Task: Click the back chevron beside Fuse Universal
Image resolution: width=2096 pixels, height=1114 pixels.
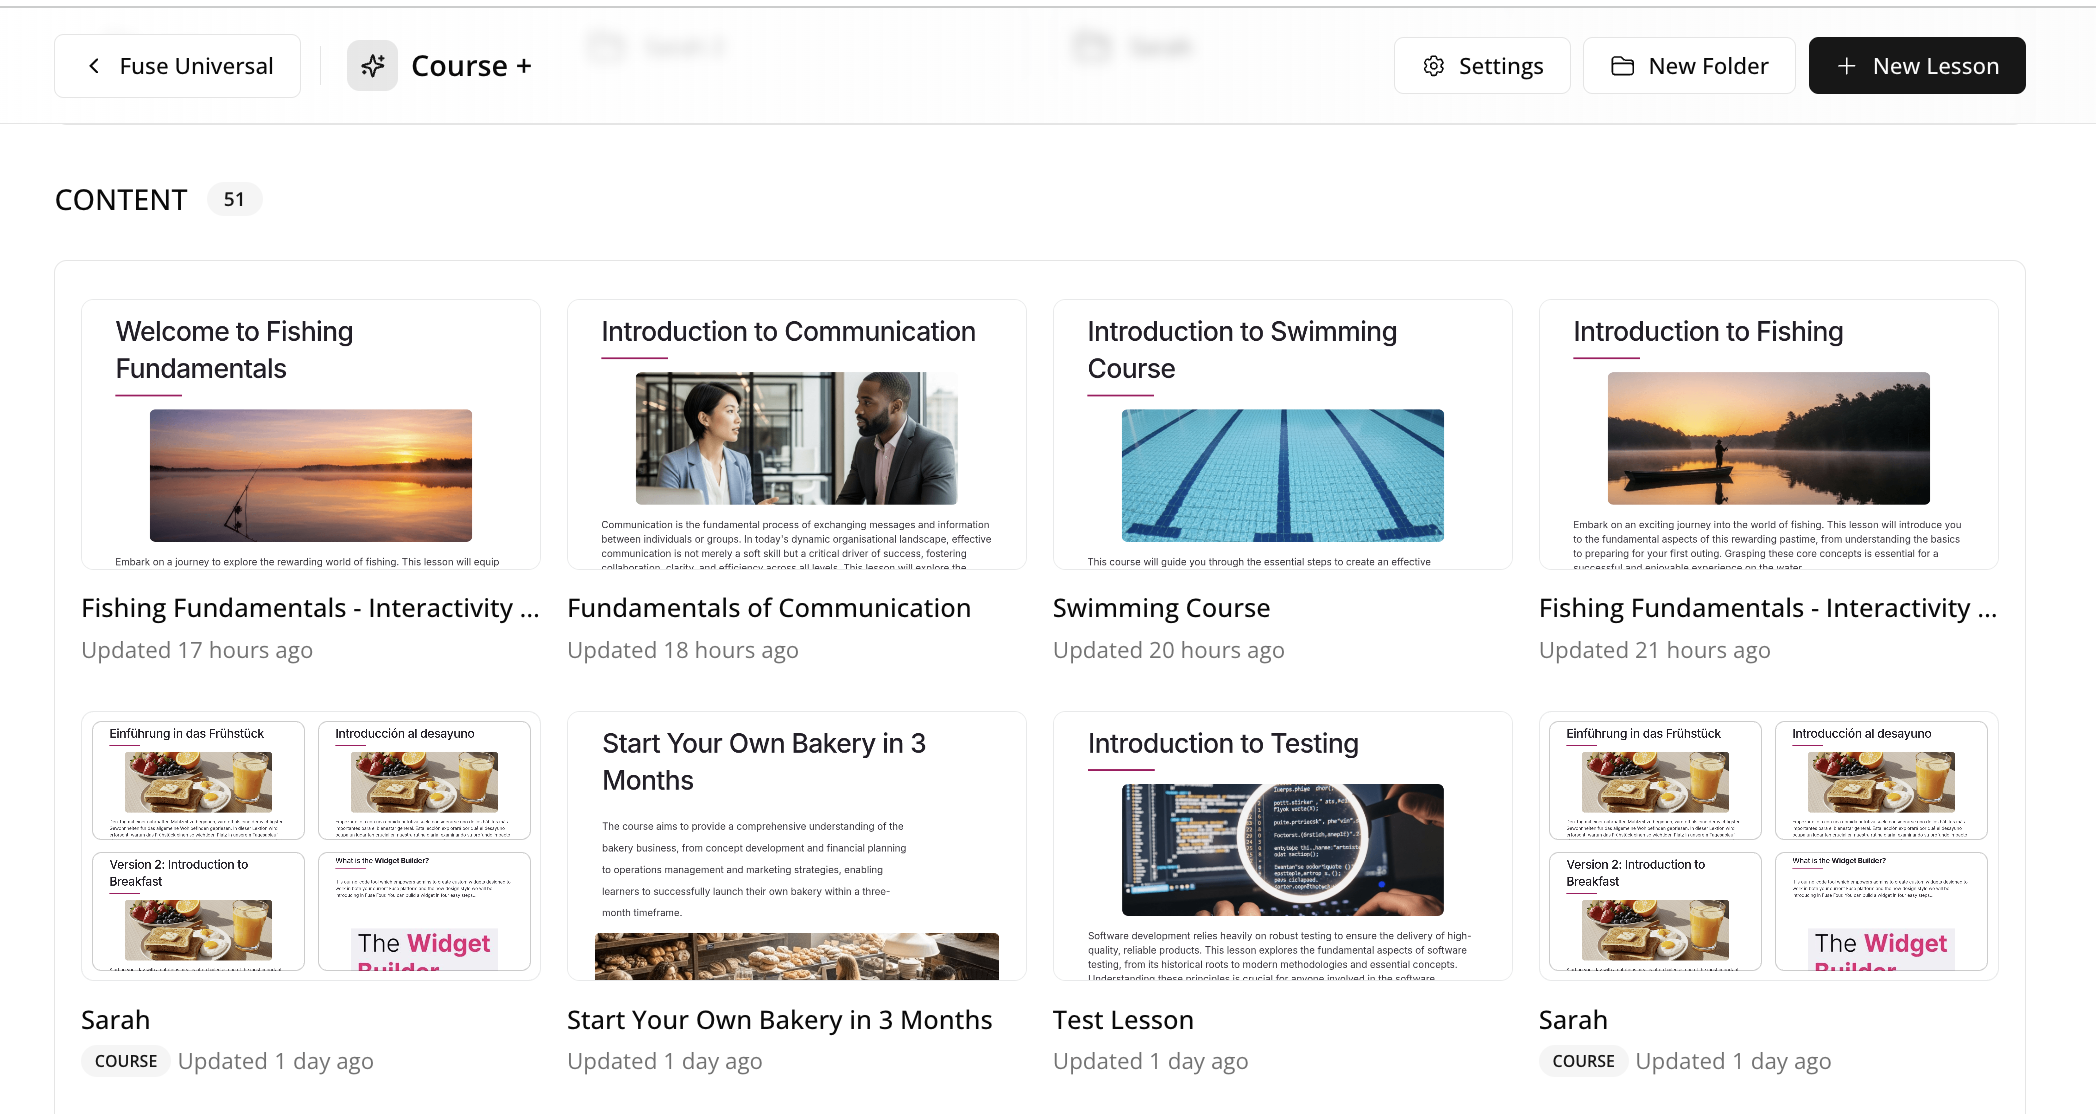Action: (94, 66)
